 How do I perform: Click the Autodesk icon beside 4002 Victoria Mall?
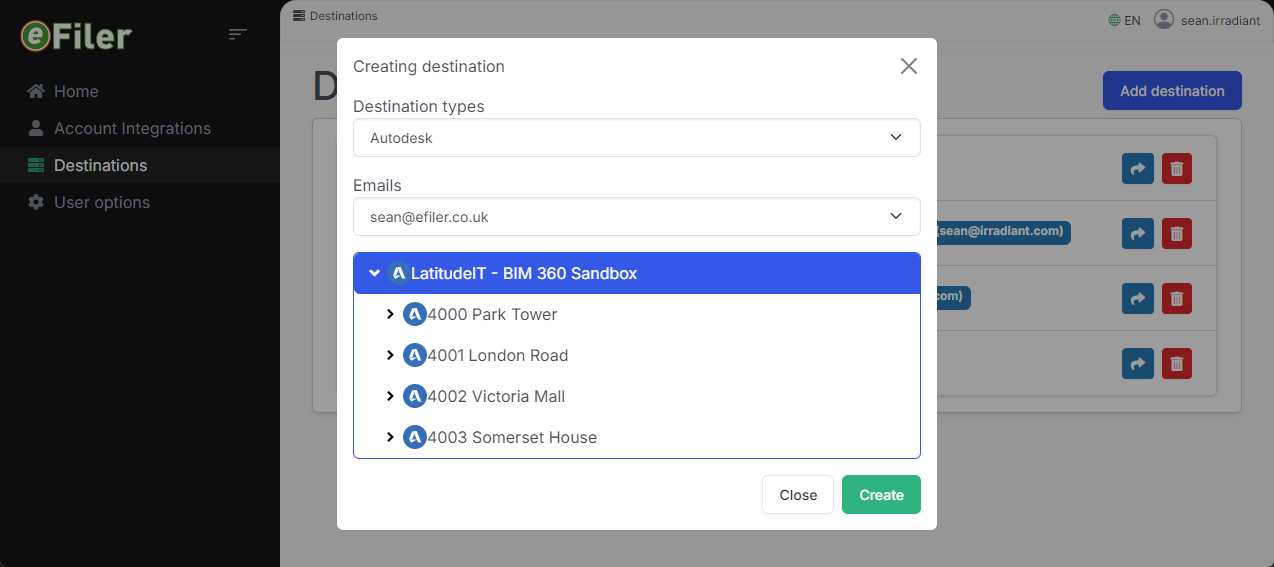coord(415,396)
